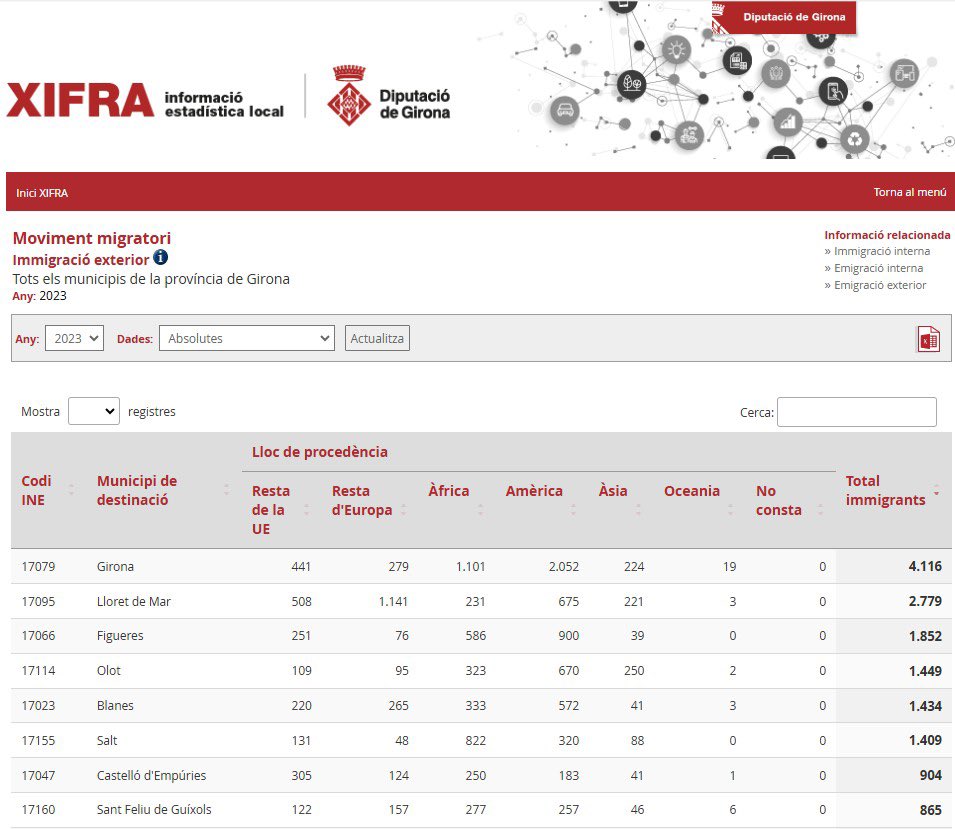Select the Figueres municipality cell
This screenshot has width=955, height=829.
120,636
